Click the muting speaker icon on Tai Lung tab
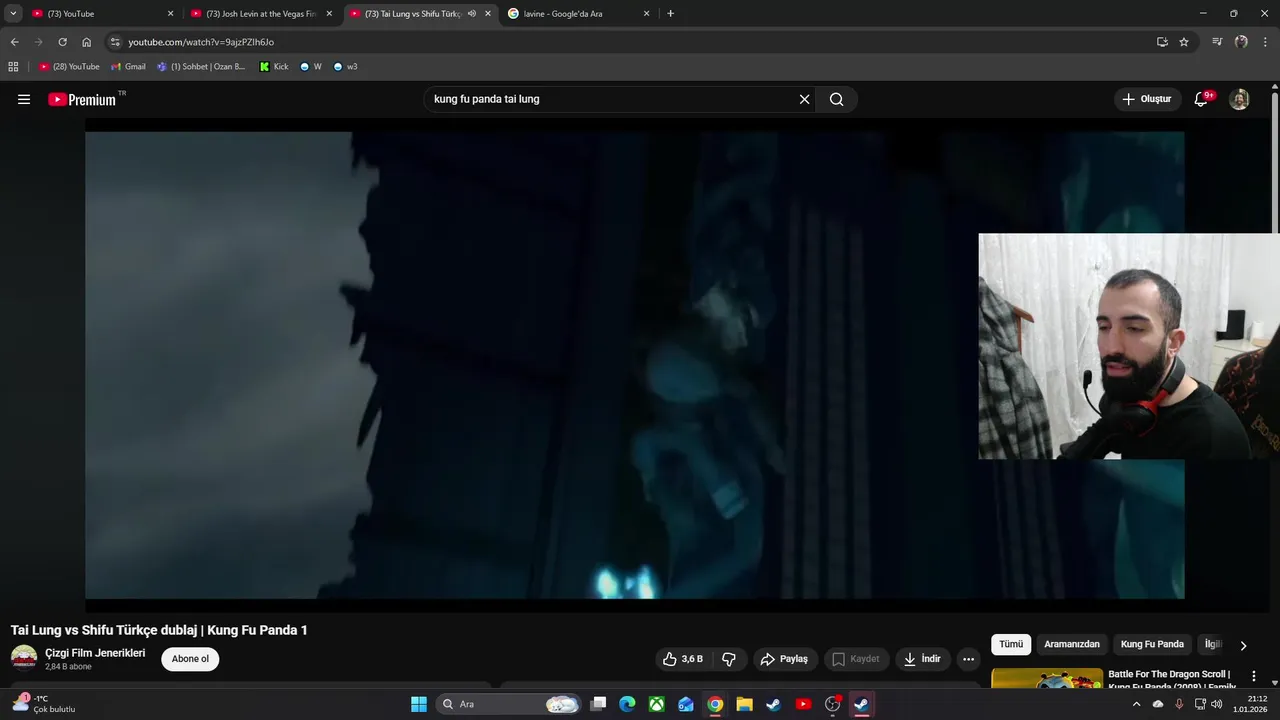This screenshot has width=1280, height=720. coord(472,14)
